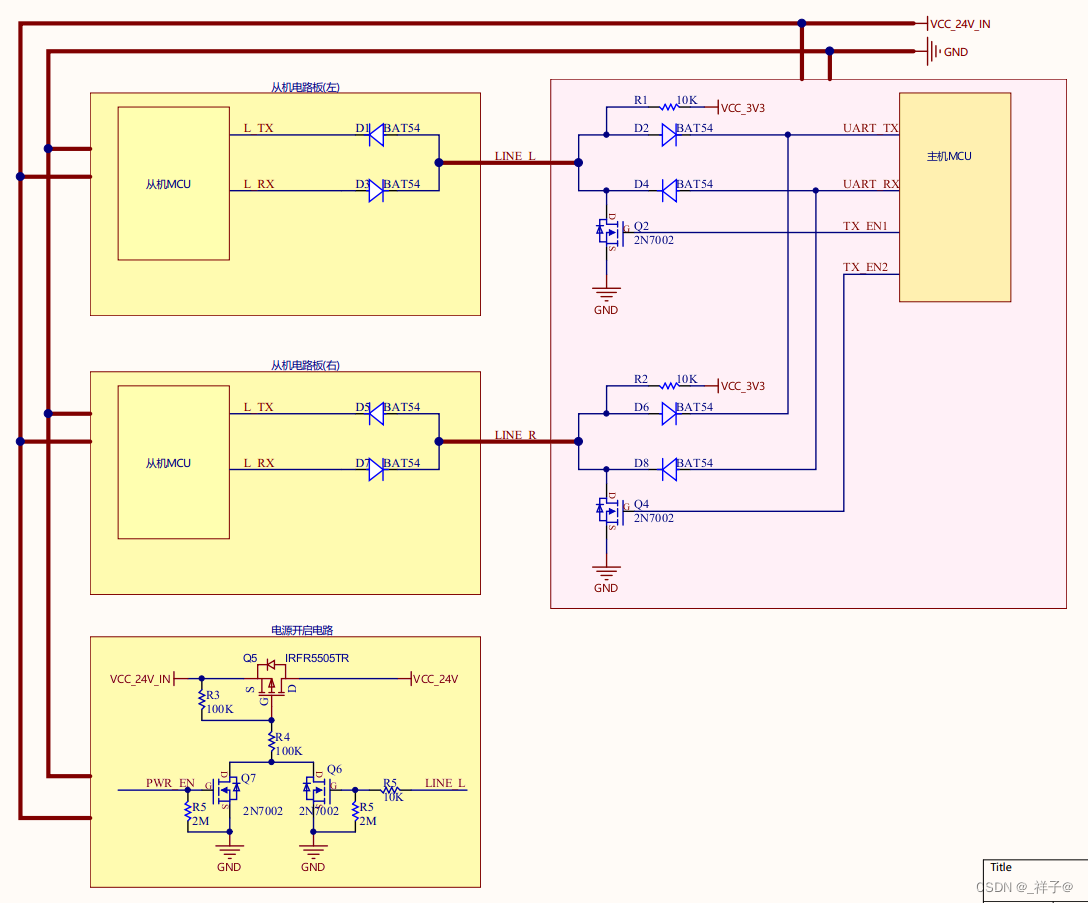Select diode D7 symbol in right slave board
This screenshot has height=903, width=1088.
[x=376, y=470]
